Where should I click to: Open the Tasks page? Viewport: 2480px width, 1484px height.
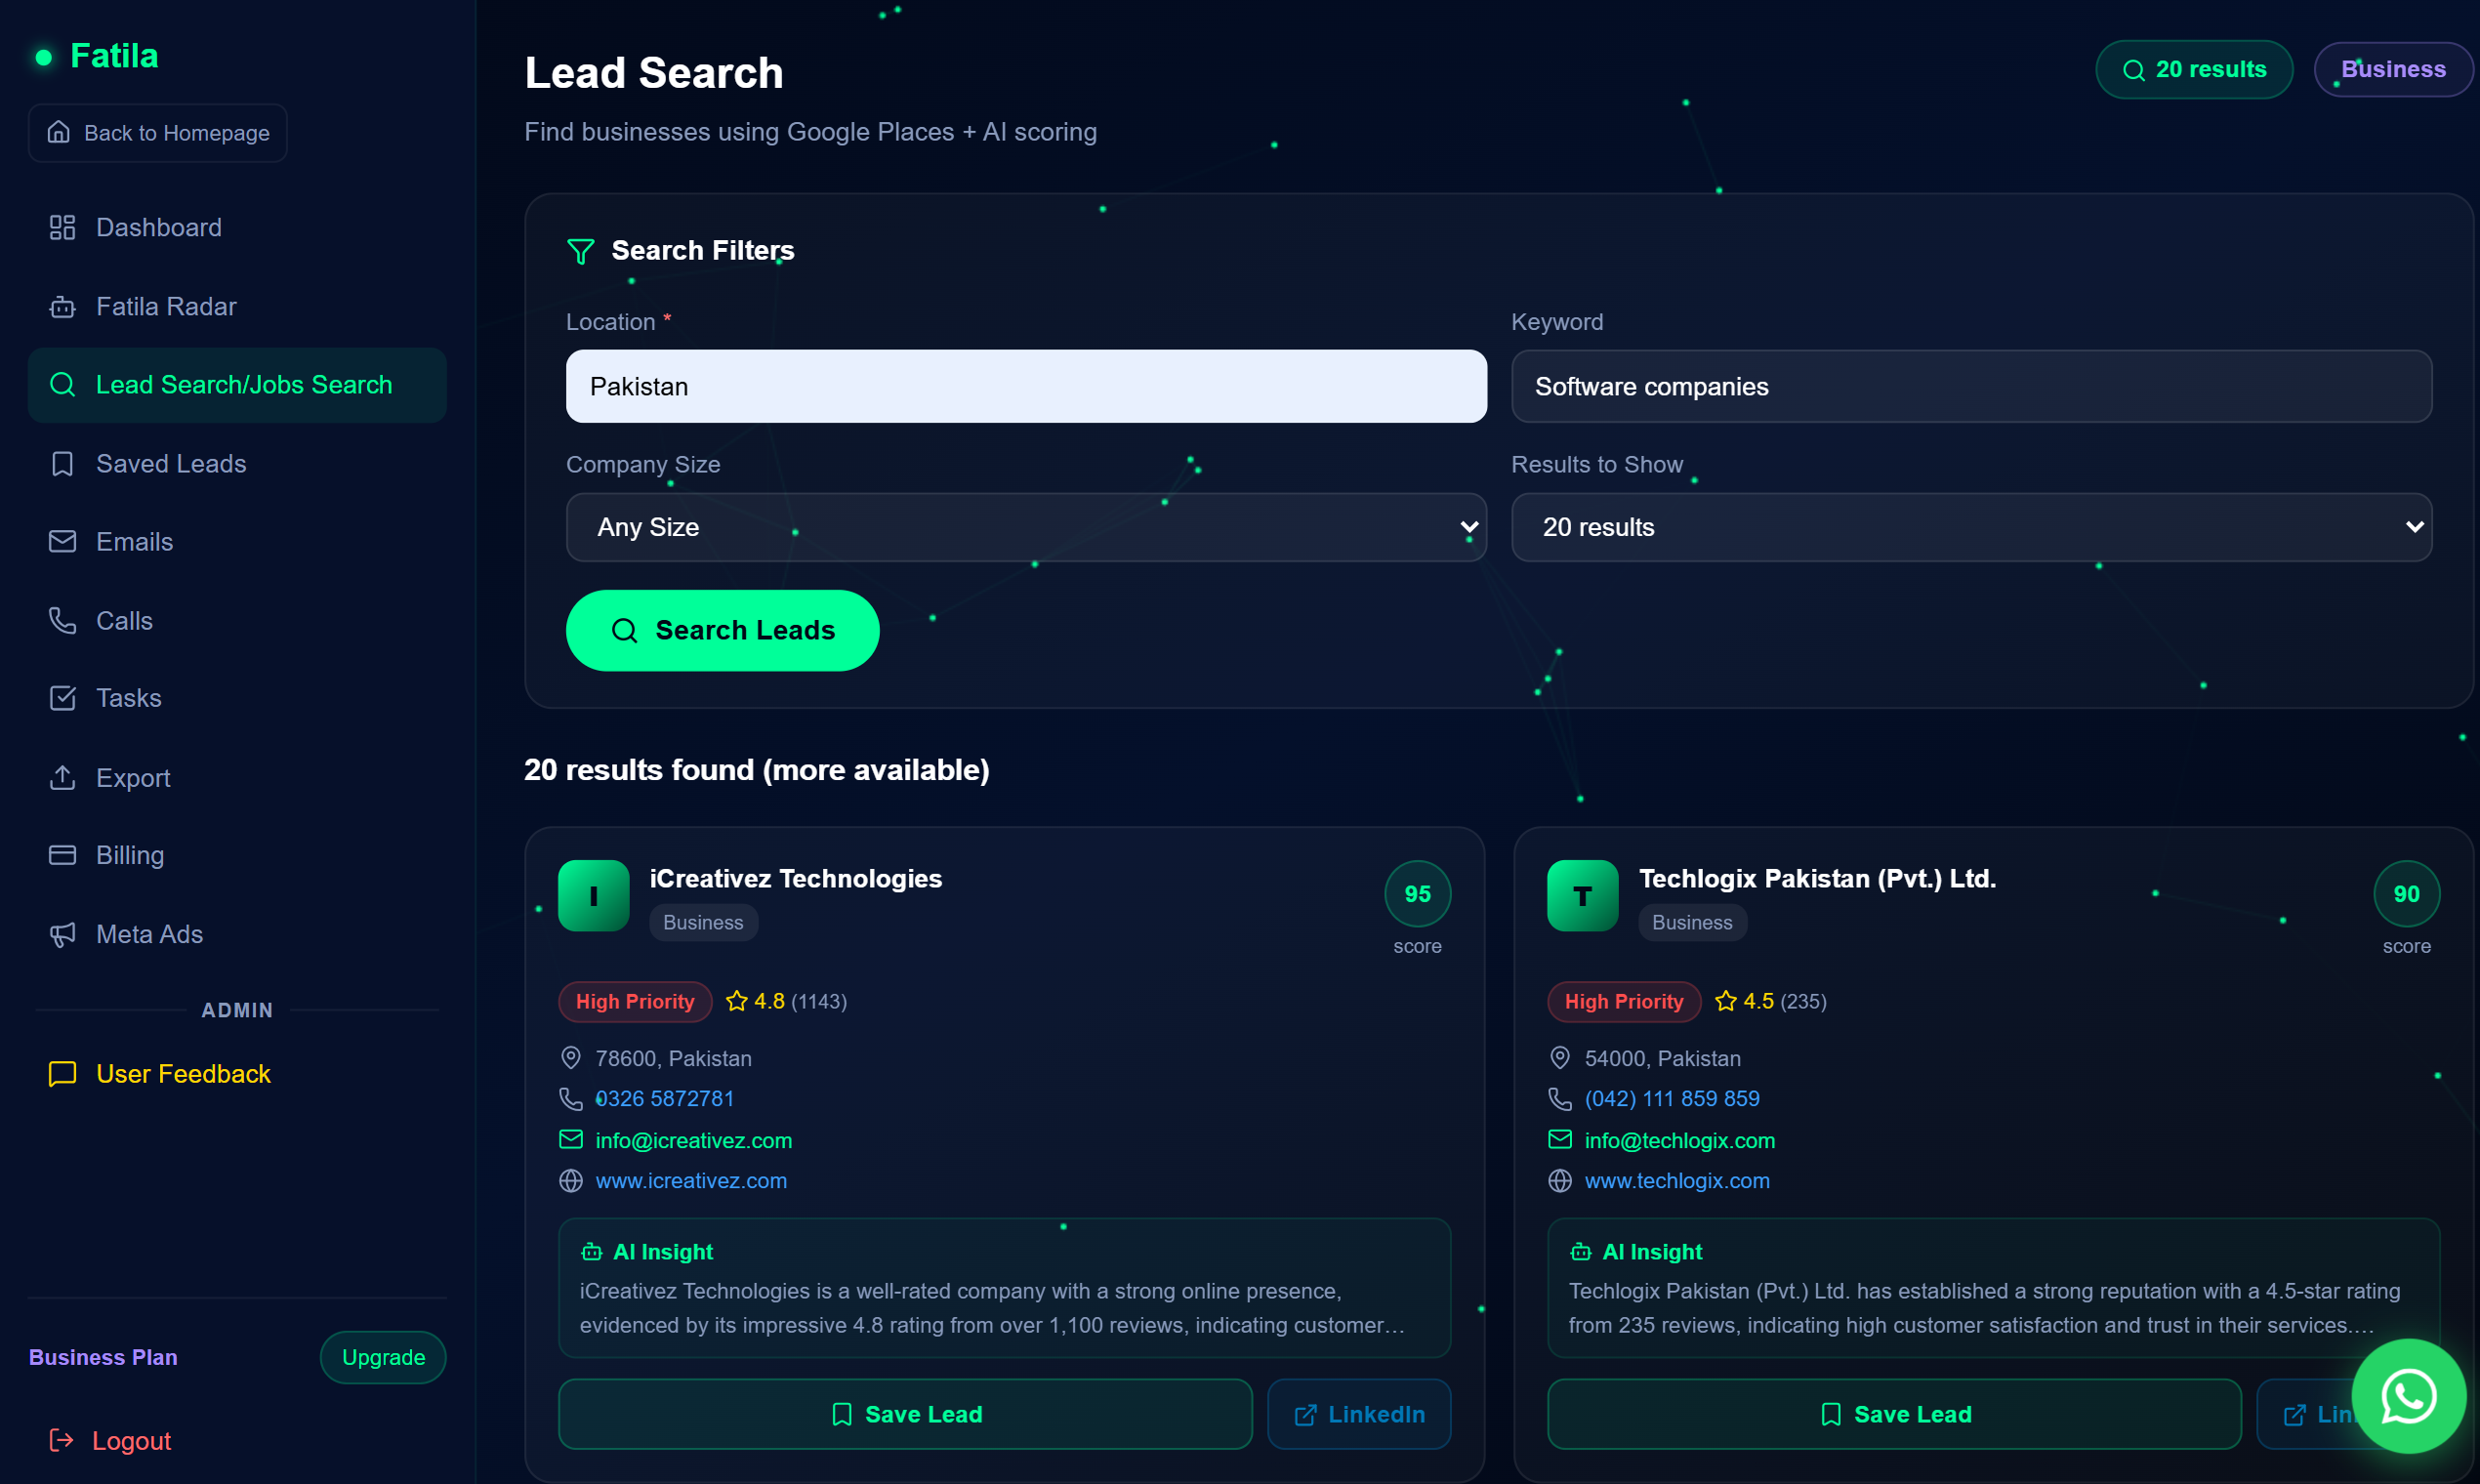[x=237, y=698]
